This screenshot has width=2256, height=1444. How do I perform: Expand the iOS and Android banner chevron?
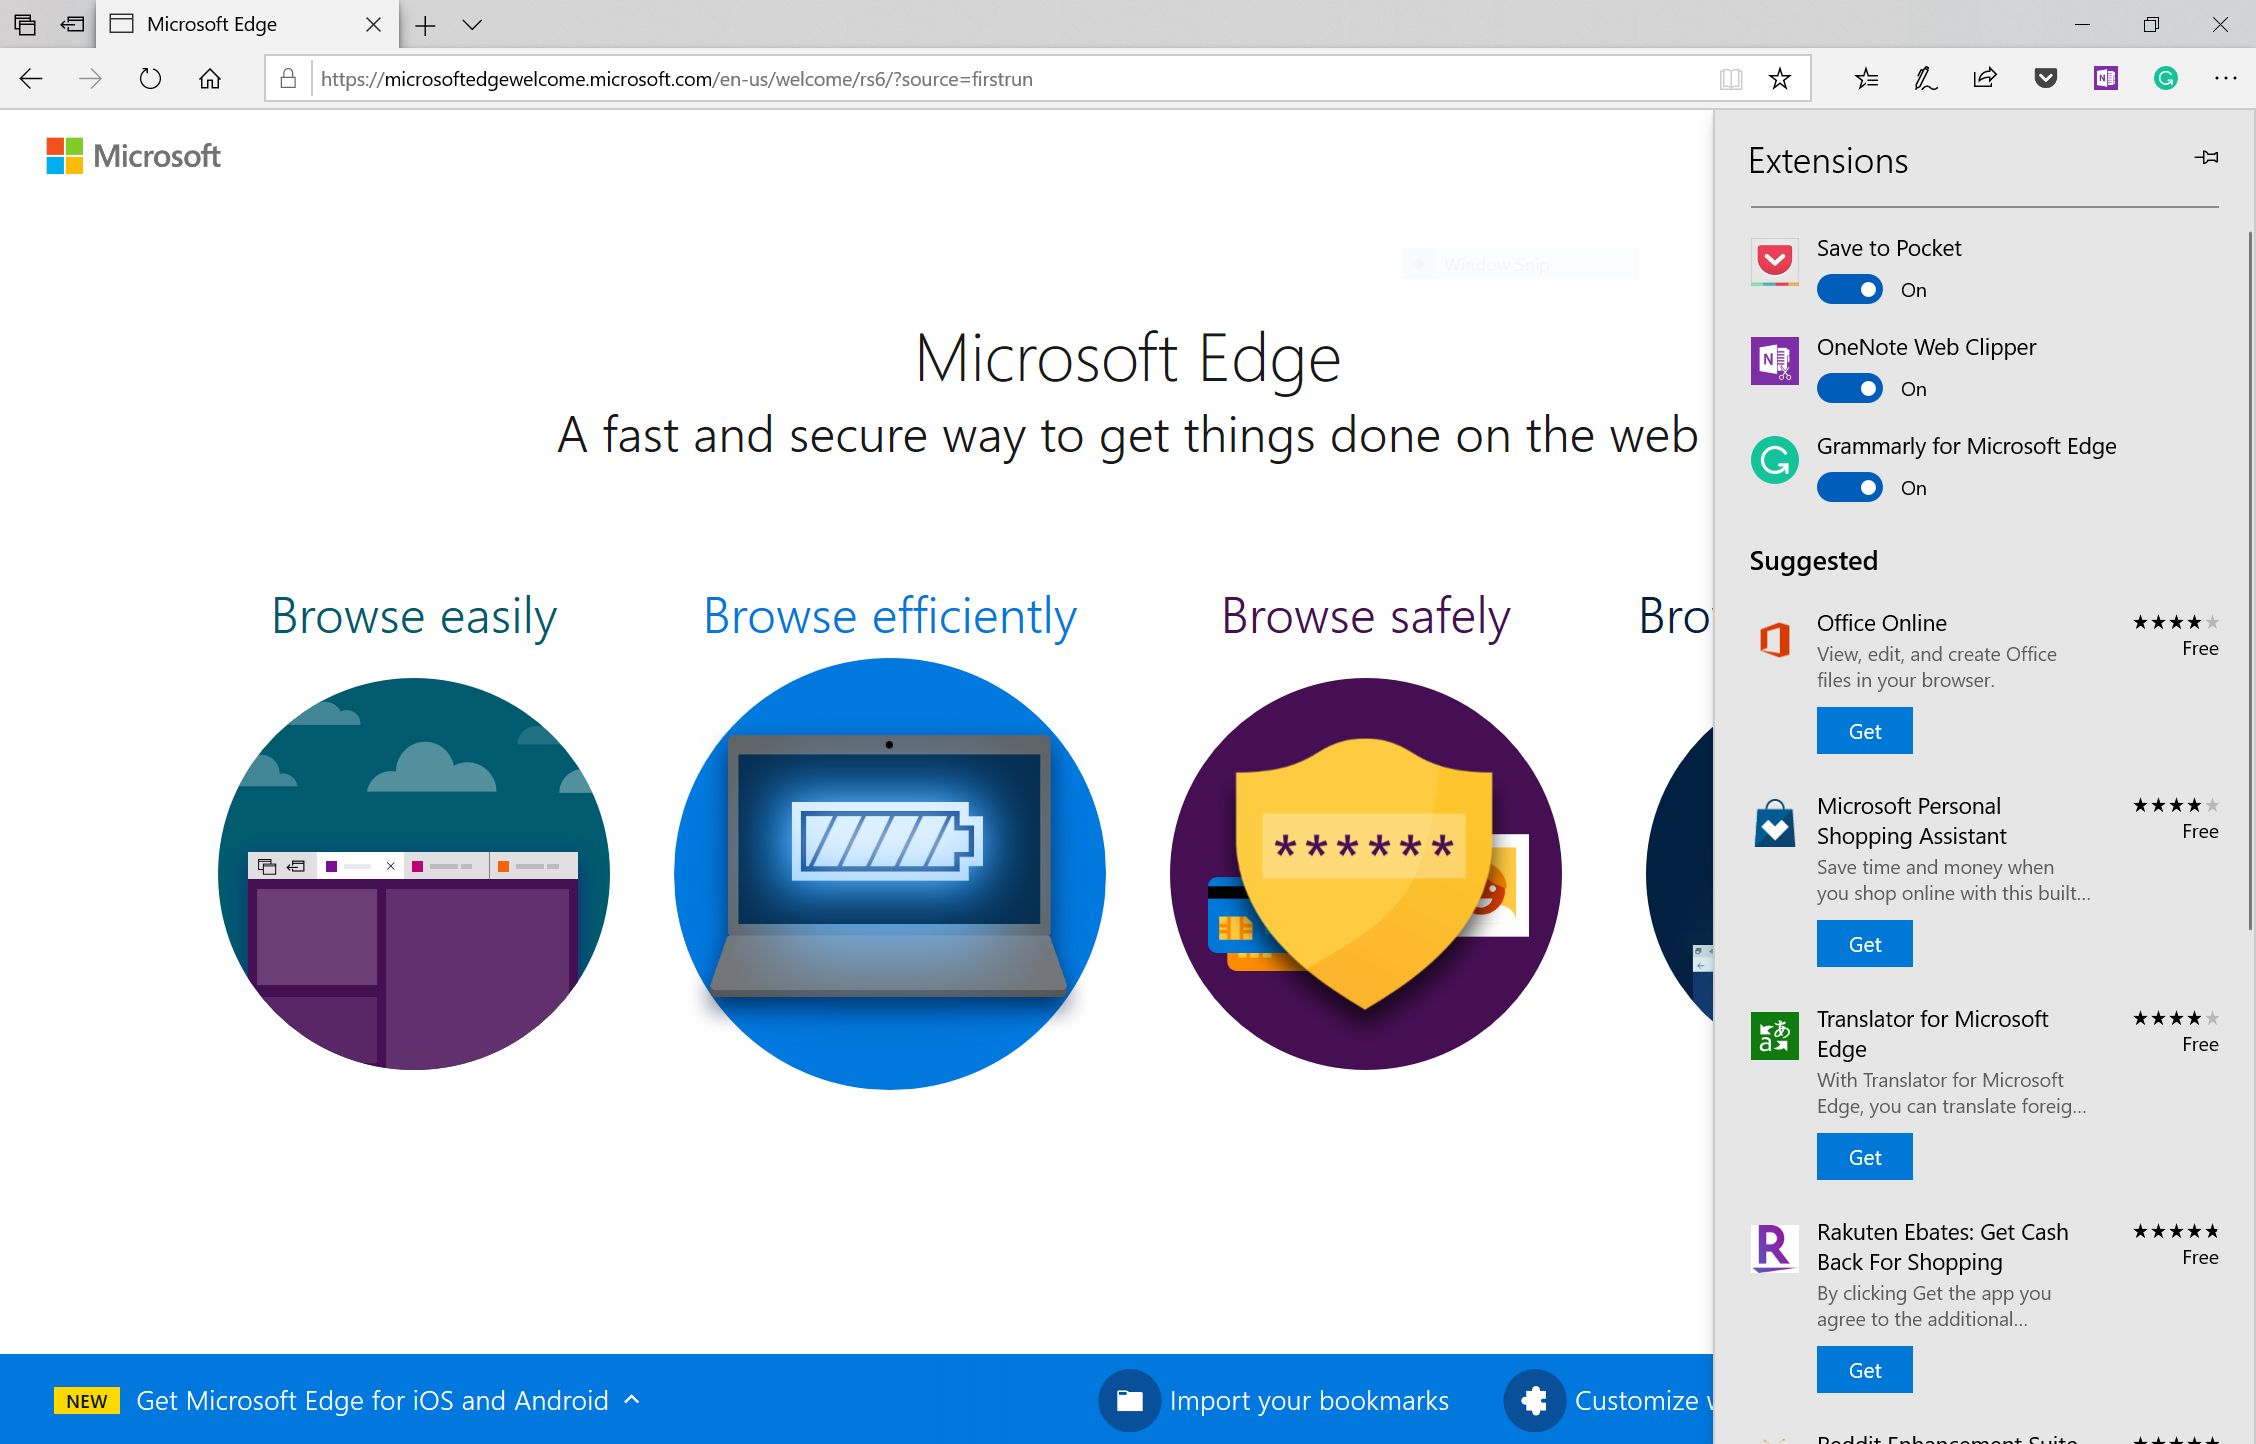tap(632, 1400)
